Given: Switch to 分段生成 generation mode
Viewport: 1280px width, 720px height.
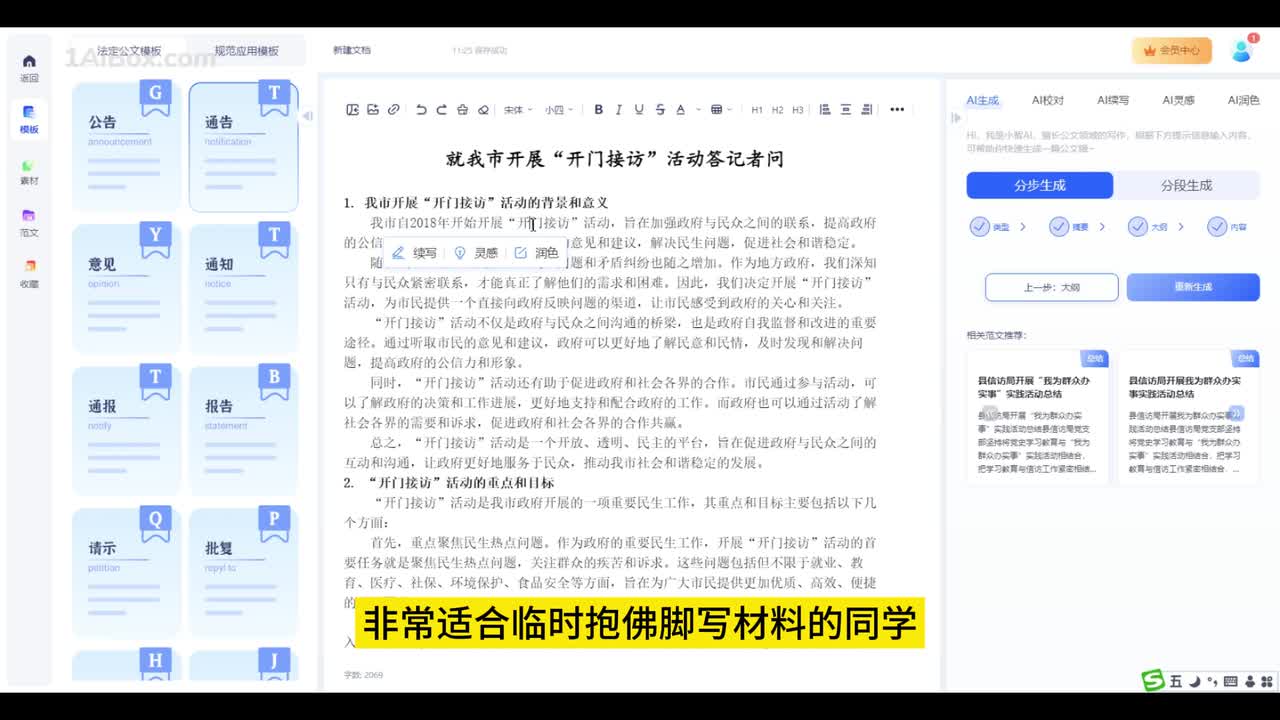Looking at the screenshot, I should [x=1186, y=186].
